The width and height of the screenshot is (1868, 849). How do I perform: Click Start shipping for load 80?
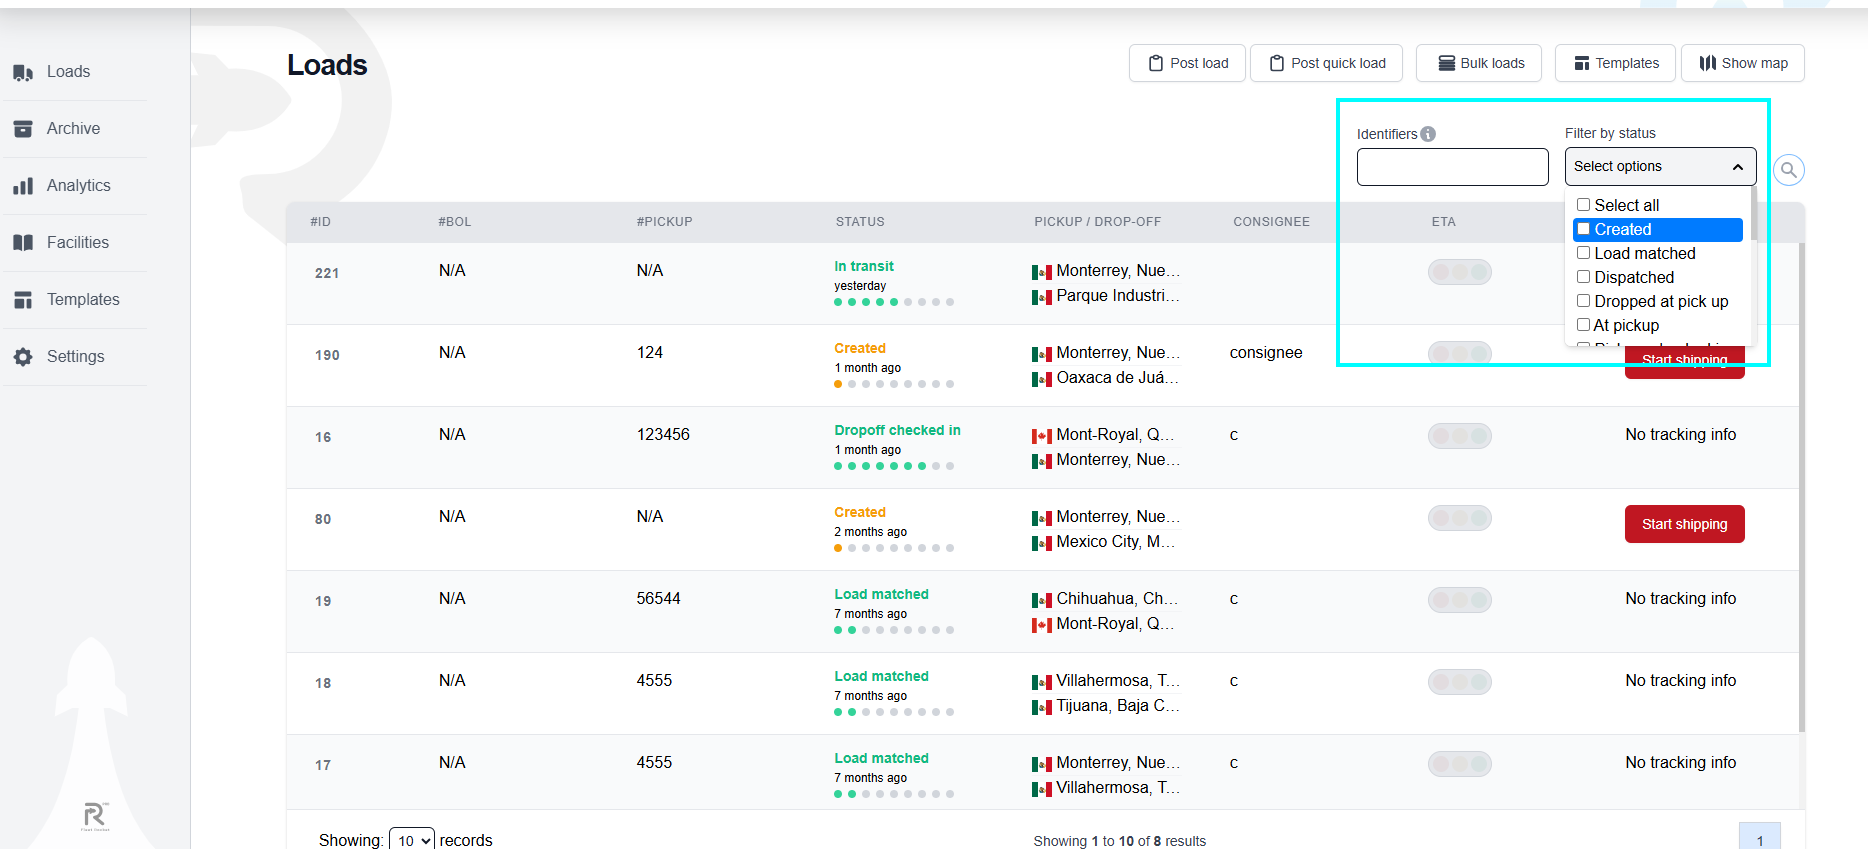1685,524
